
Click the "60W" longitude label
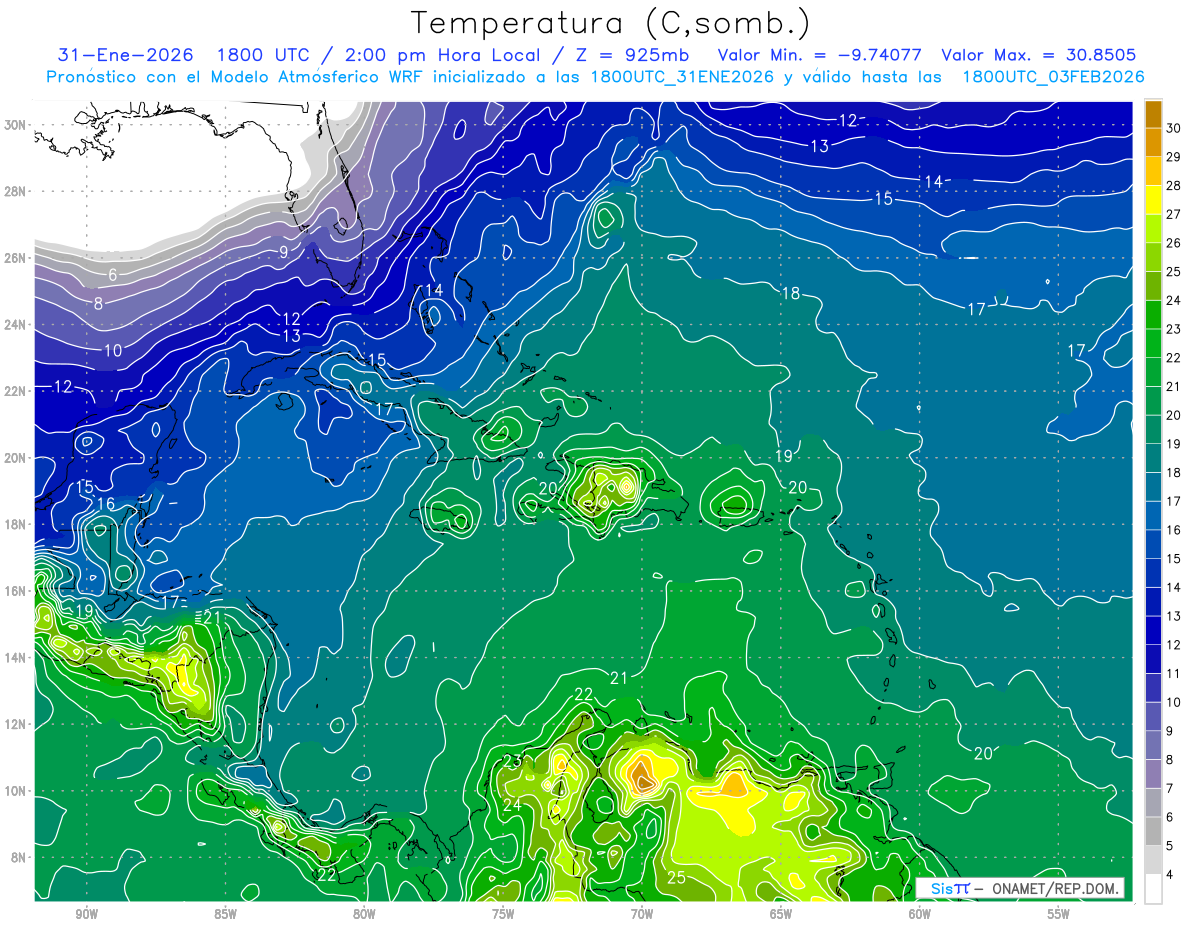pyautogui.click(x=920, y=914)
